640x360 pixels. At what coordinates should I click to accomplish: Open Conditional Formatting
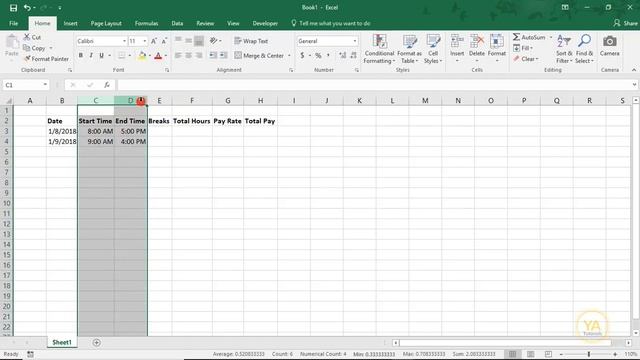pyautogui.click(x=379, y=49)
